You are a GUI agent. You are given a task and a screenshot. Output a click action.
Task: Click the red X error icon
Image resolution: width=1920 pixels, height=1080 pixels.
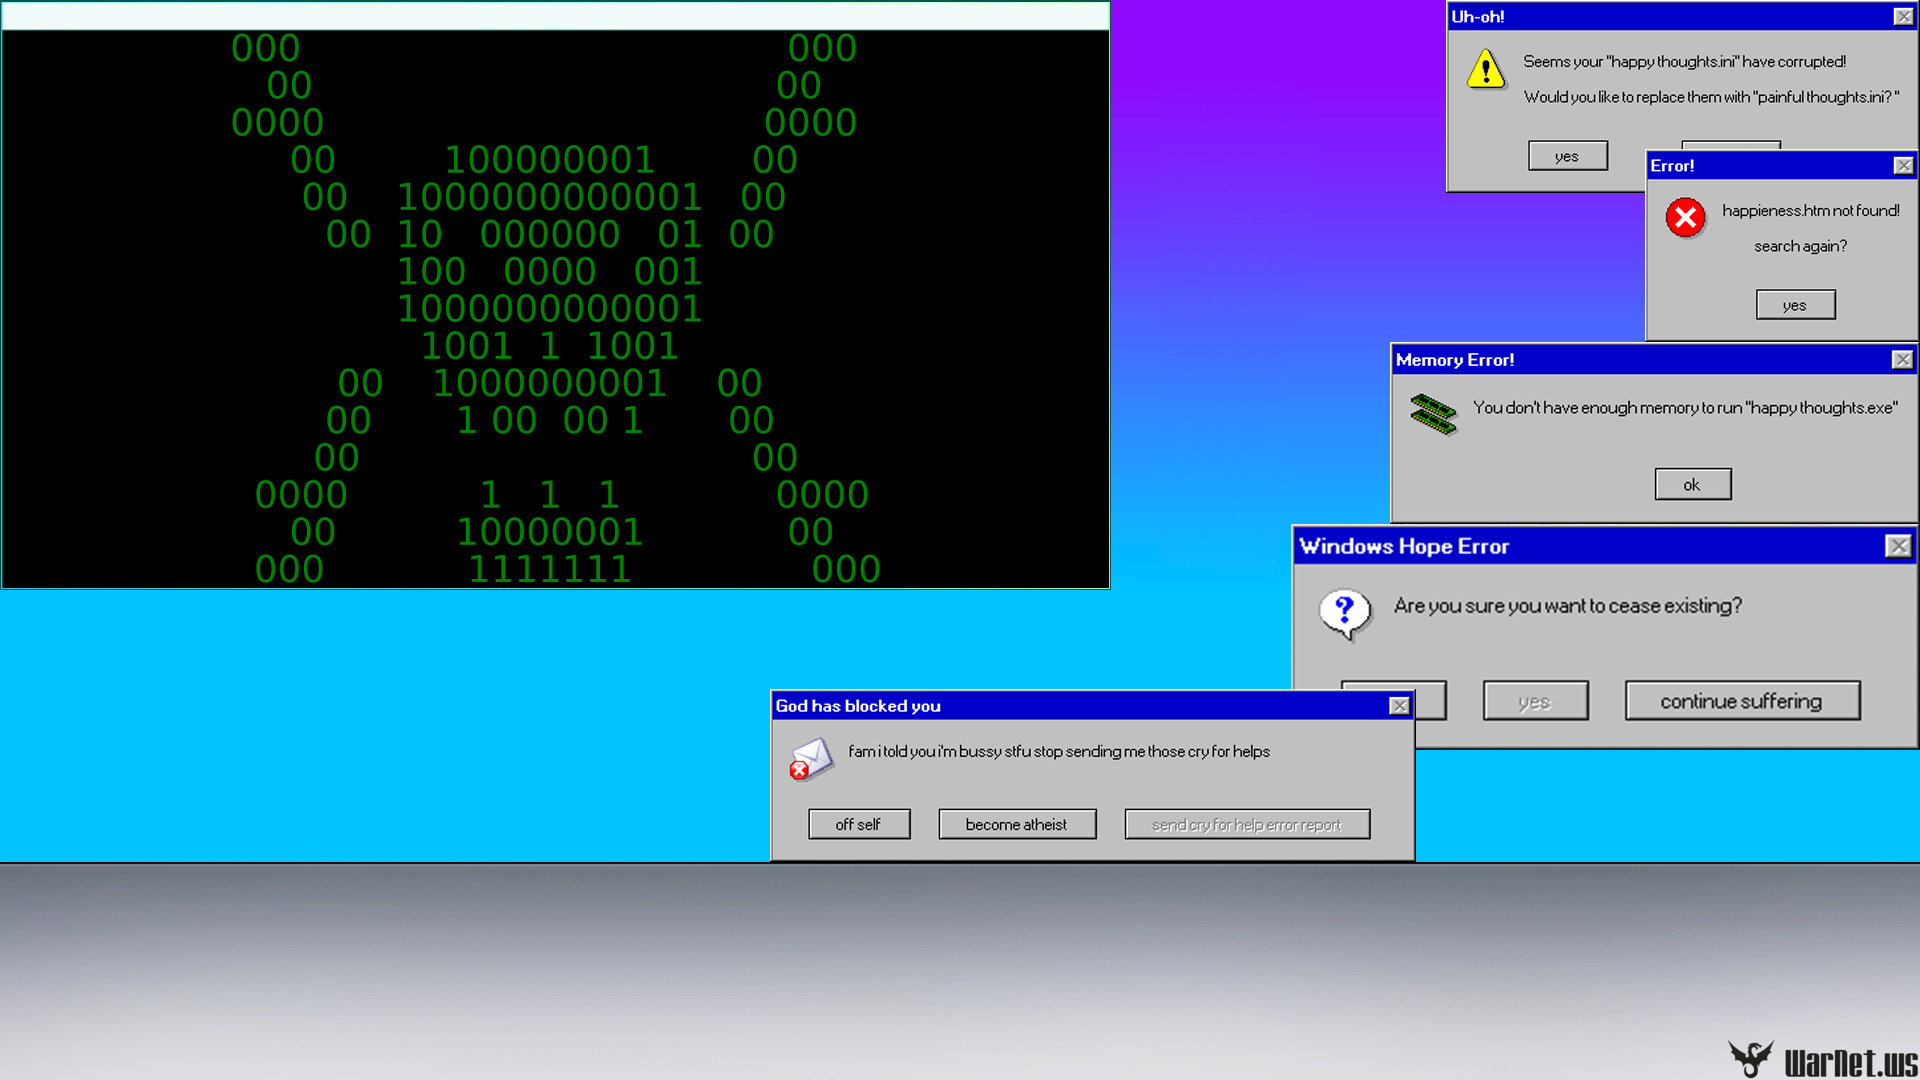click(1685, 217)
